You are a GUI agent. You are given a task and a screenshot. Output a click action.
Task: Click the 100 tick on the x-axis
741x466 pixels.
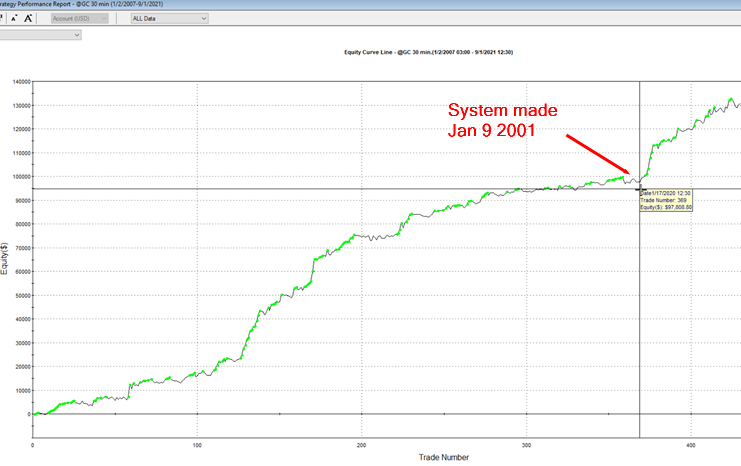[197, 444]
